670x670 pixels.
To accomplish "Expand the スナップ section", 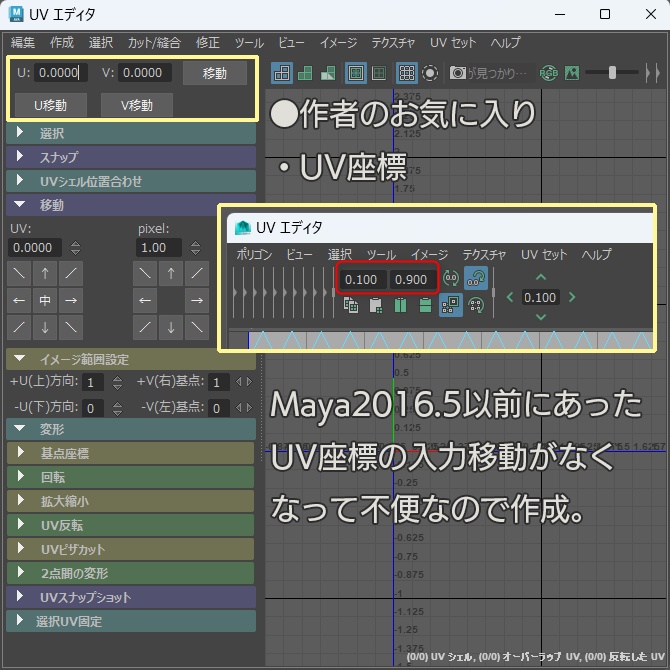I will 131,157.
